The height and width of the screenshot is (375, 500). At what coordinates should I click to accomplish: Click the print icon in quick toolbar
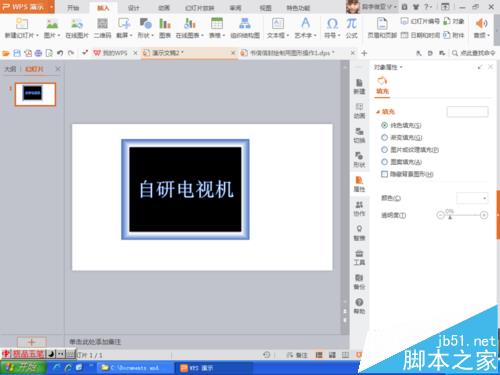[38, 53]
